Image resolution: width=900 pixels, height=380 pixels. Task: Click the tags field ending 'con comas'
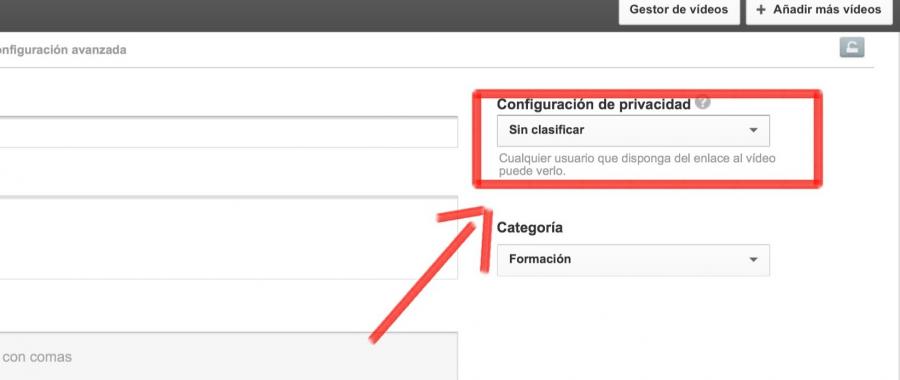click(228, 356)
